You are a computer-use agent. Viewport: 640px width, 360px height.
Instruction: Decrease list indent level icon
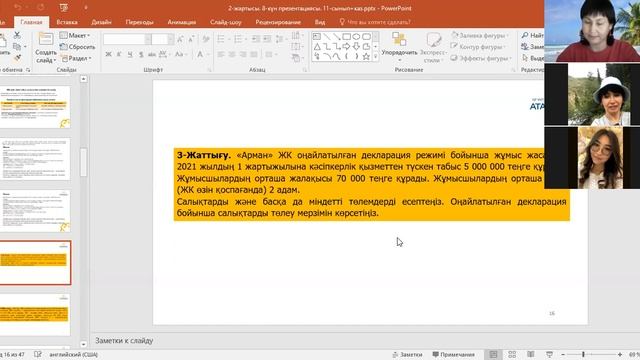256,39
